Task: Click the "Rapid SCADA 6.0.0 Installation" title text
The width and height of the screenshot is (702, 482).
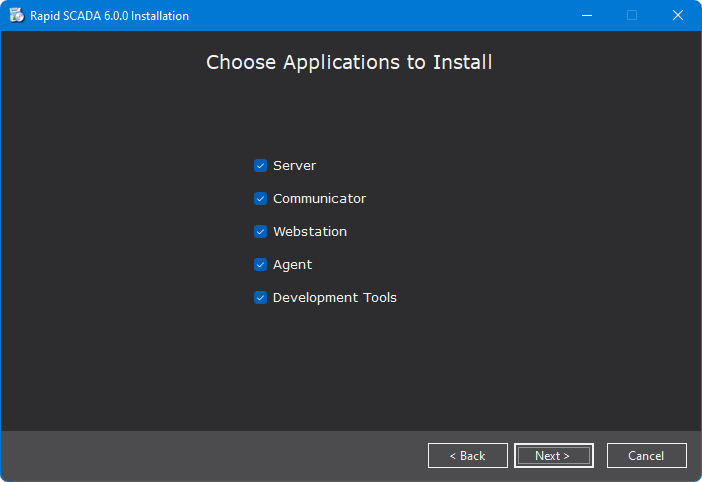Action: pos(109,16)
